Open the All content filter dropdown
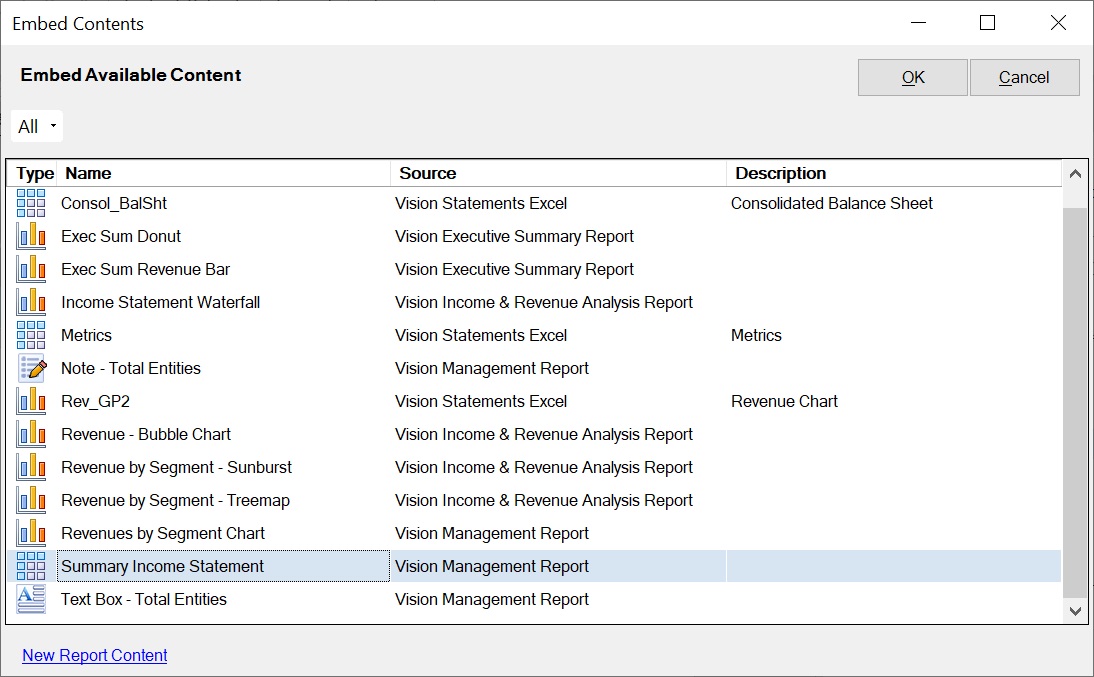The width and height of the screenshot is (1094, 677). pos(37,126)
